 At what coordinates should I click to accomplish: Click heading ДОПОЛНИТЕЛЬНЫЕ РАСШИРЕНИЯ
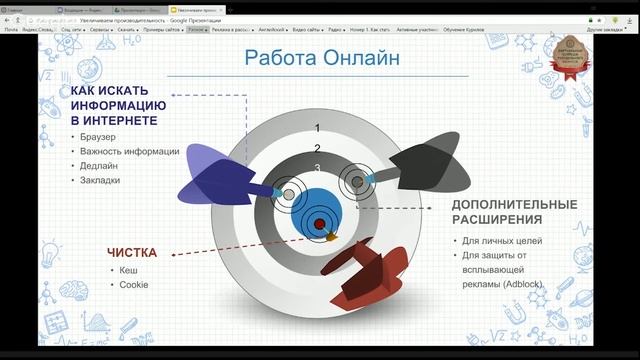point(515,212)
